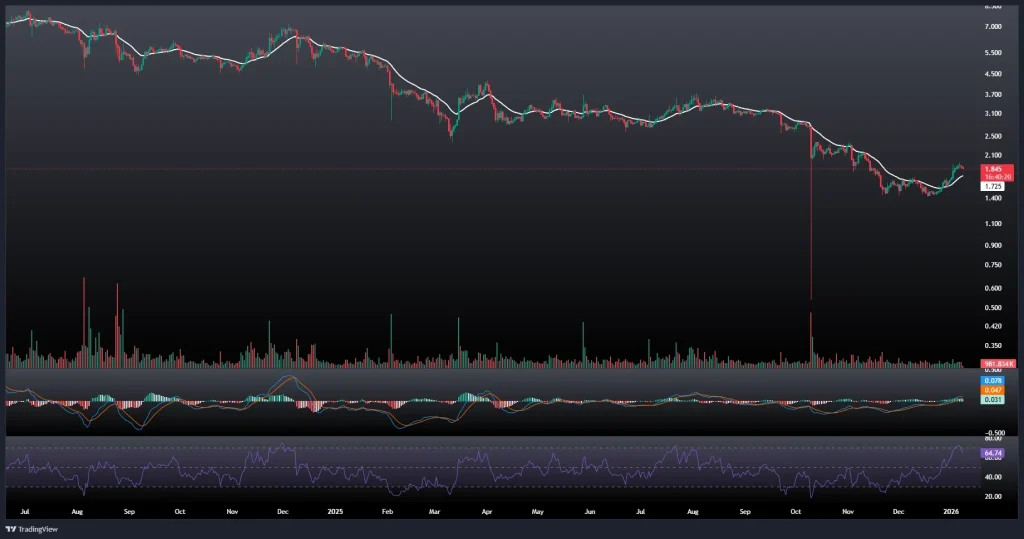Viewport: 1024px width, 539px height.
Task: Click the 1.100 price scale label
Action: click(993, 224)
